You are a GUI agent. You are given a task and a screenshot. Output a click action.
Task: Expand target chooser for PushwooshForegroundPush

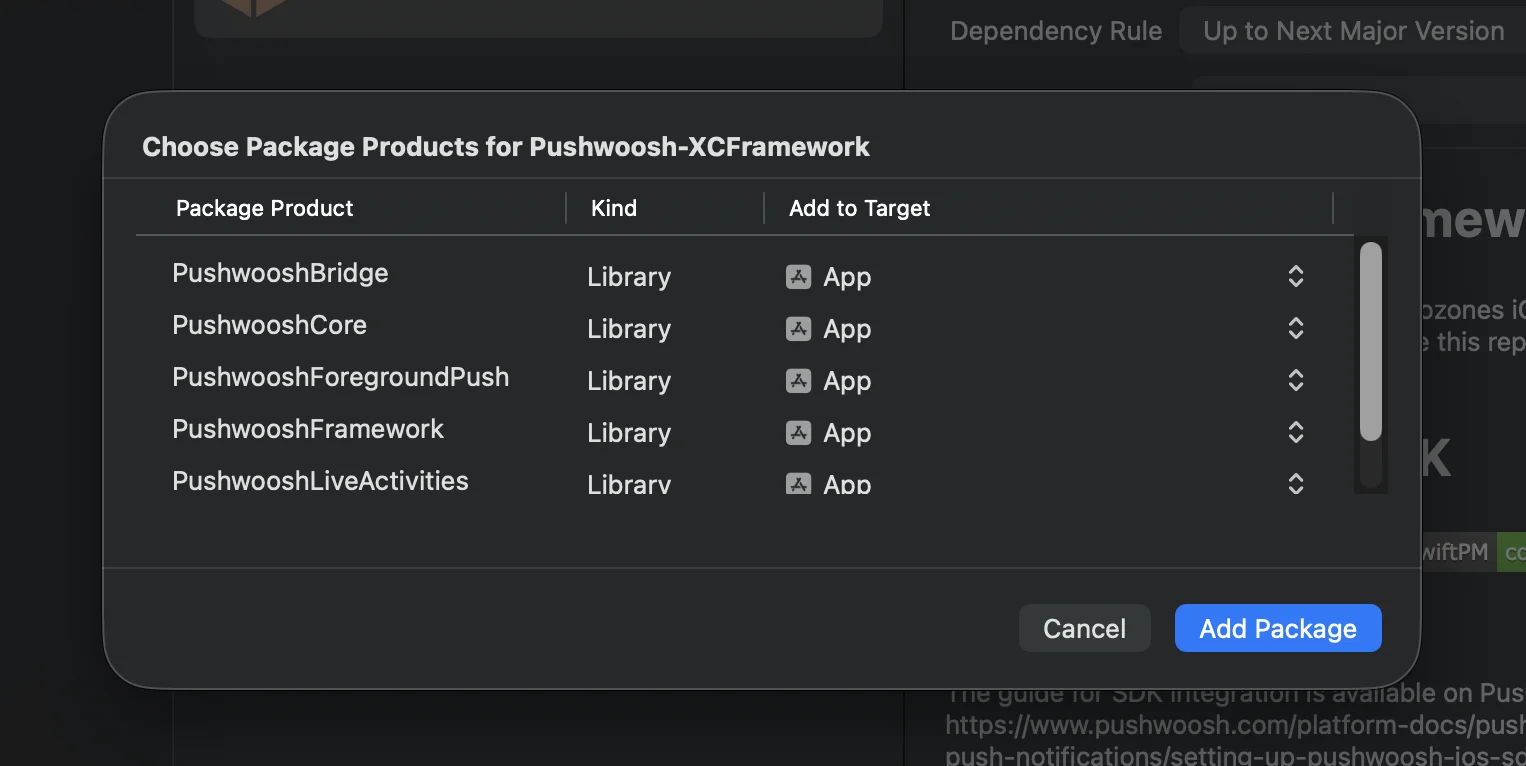[x=1295, y=381]
